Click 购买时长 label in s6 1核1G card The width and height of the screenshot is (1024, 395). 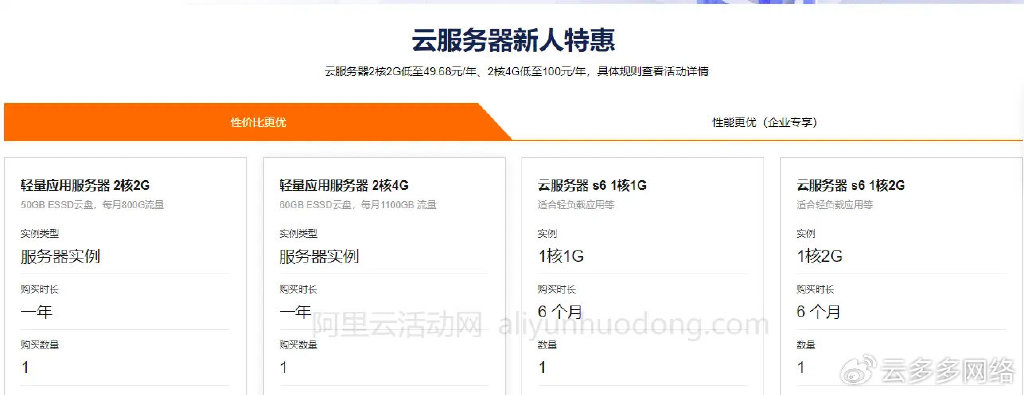pos(557,289)
